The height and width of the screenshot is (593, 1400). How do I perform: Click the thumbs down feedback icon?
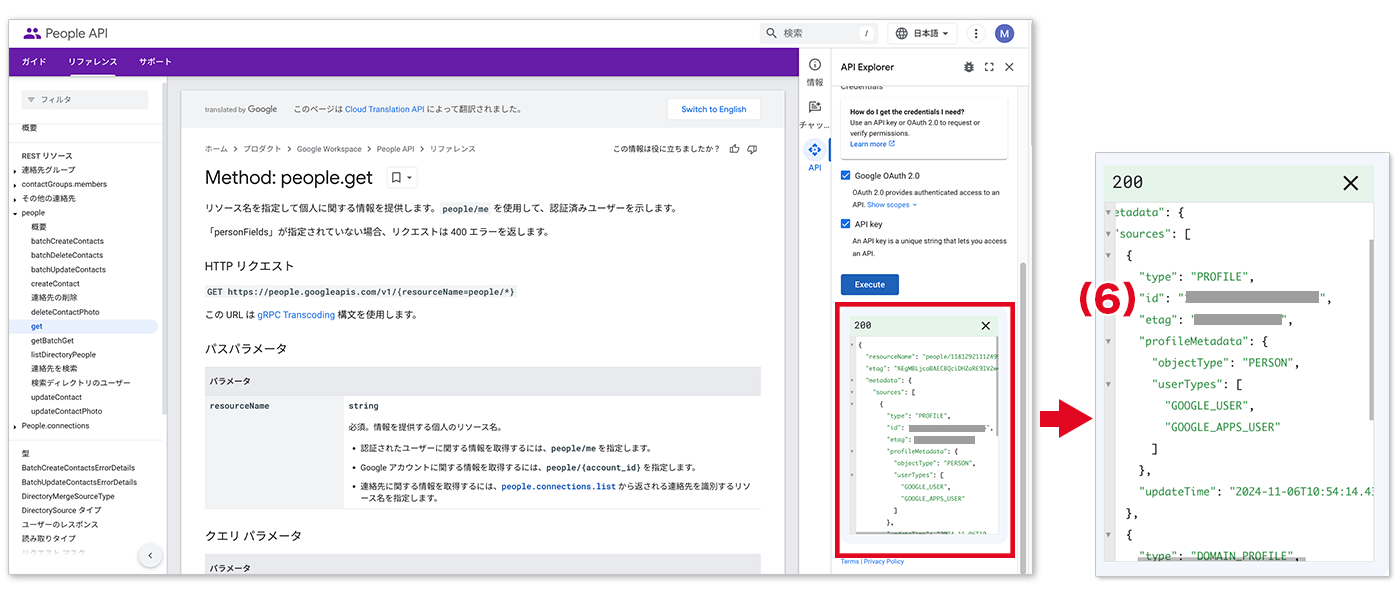tap(752, 149)
